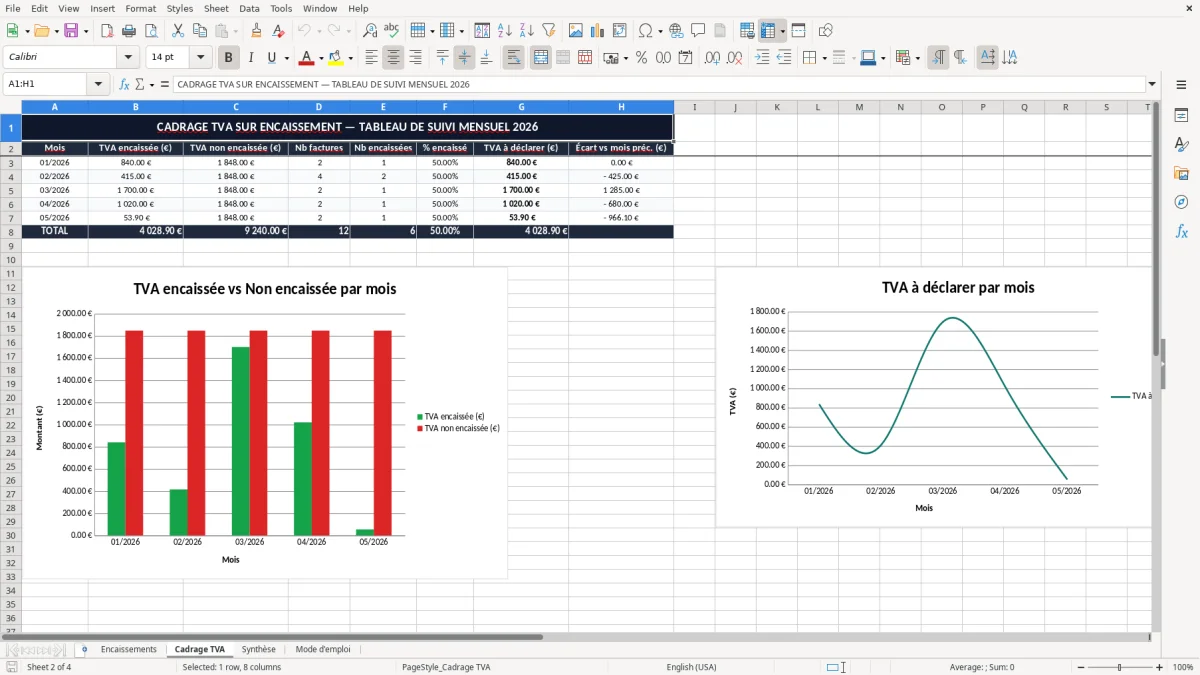Open the Sort dialog icon

click(482, 31)
